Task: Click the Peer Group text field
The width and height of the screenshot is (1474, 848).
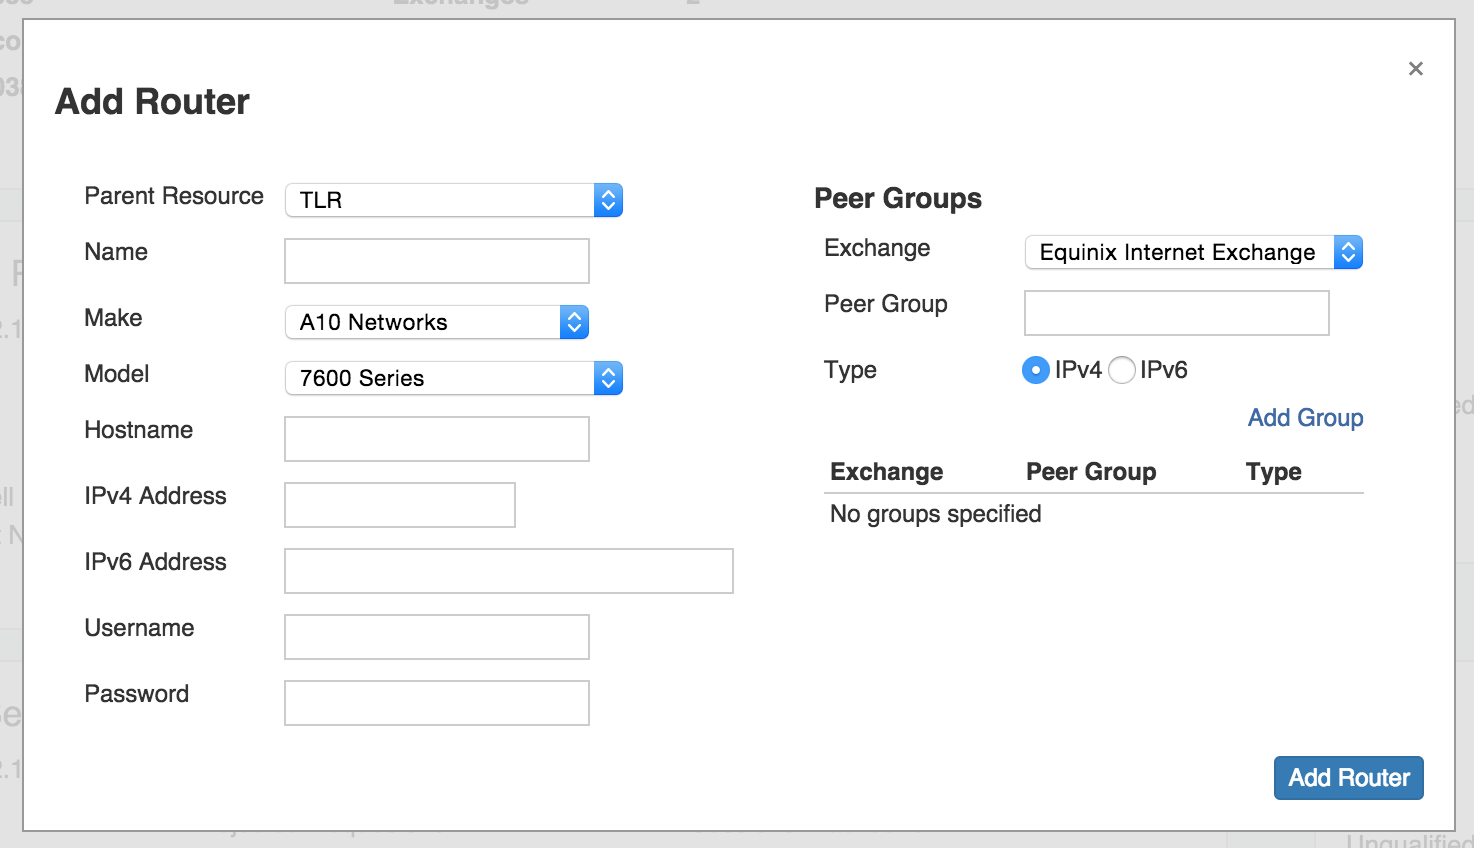Action: (1177, 313)
